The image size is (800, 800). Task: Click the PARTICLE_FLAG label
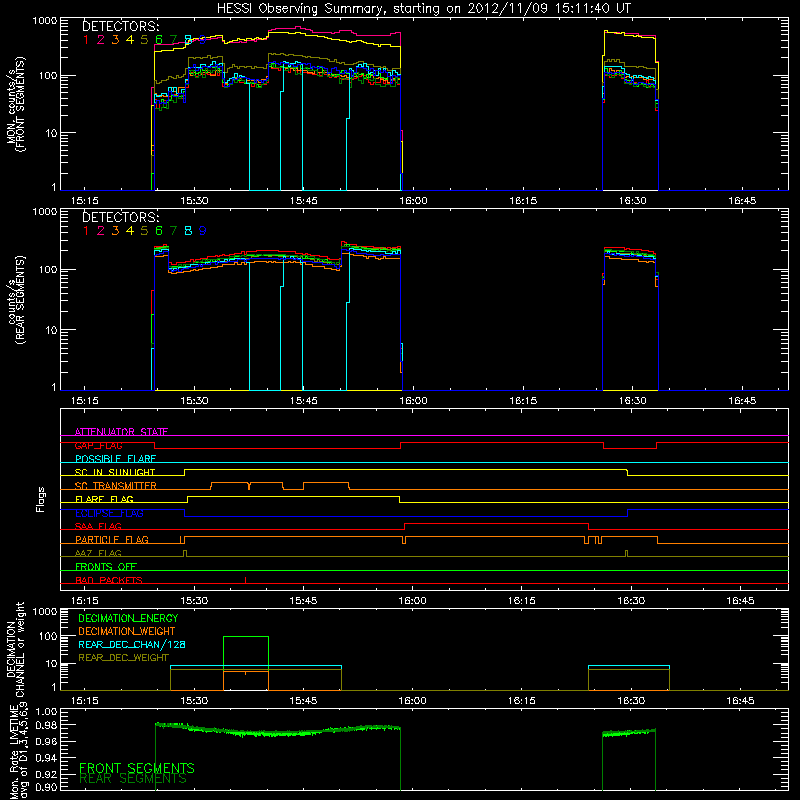click(112, 540)
